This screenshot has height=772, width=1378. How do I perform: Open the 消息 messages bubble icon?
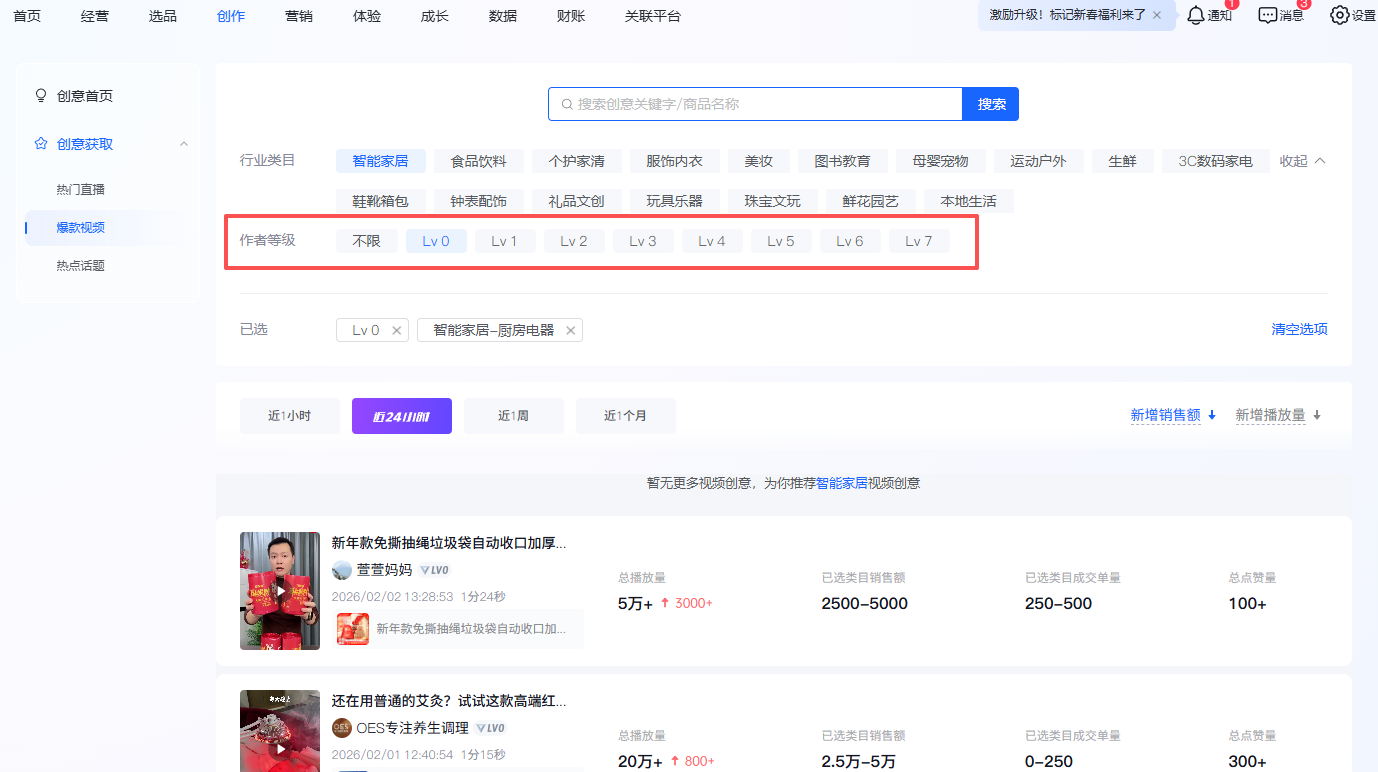1269,16
